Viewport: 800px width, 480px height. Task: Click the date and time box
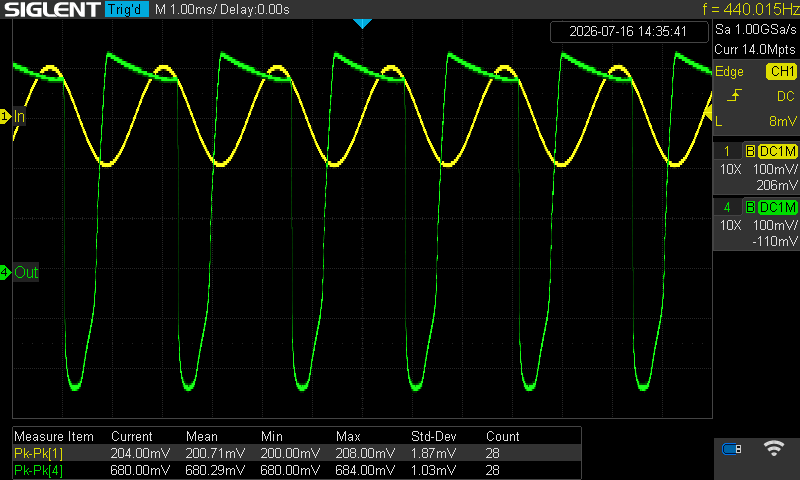[x=629, y=32]
